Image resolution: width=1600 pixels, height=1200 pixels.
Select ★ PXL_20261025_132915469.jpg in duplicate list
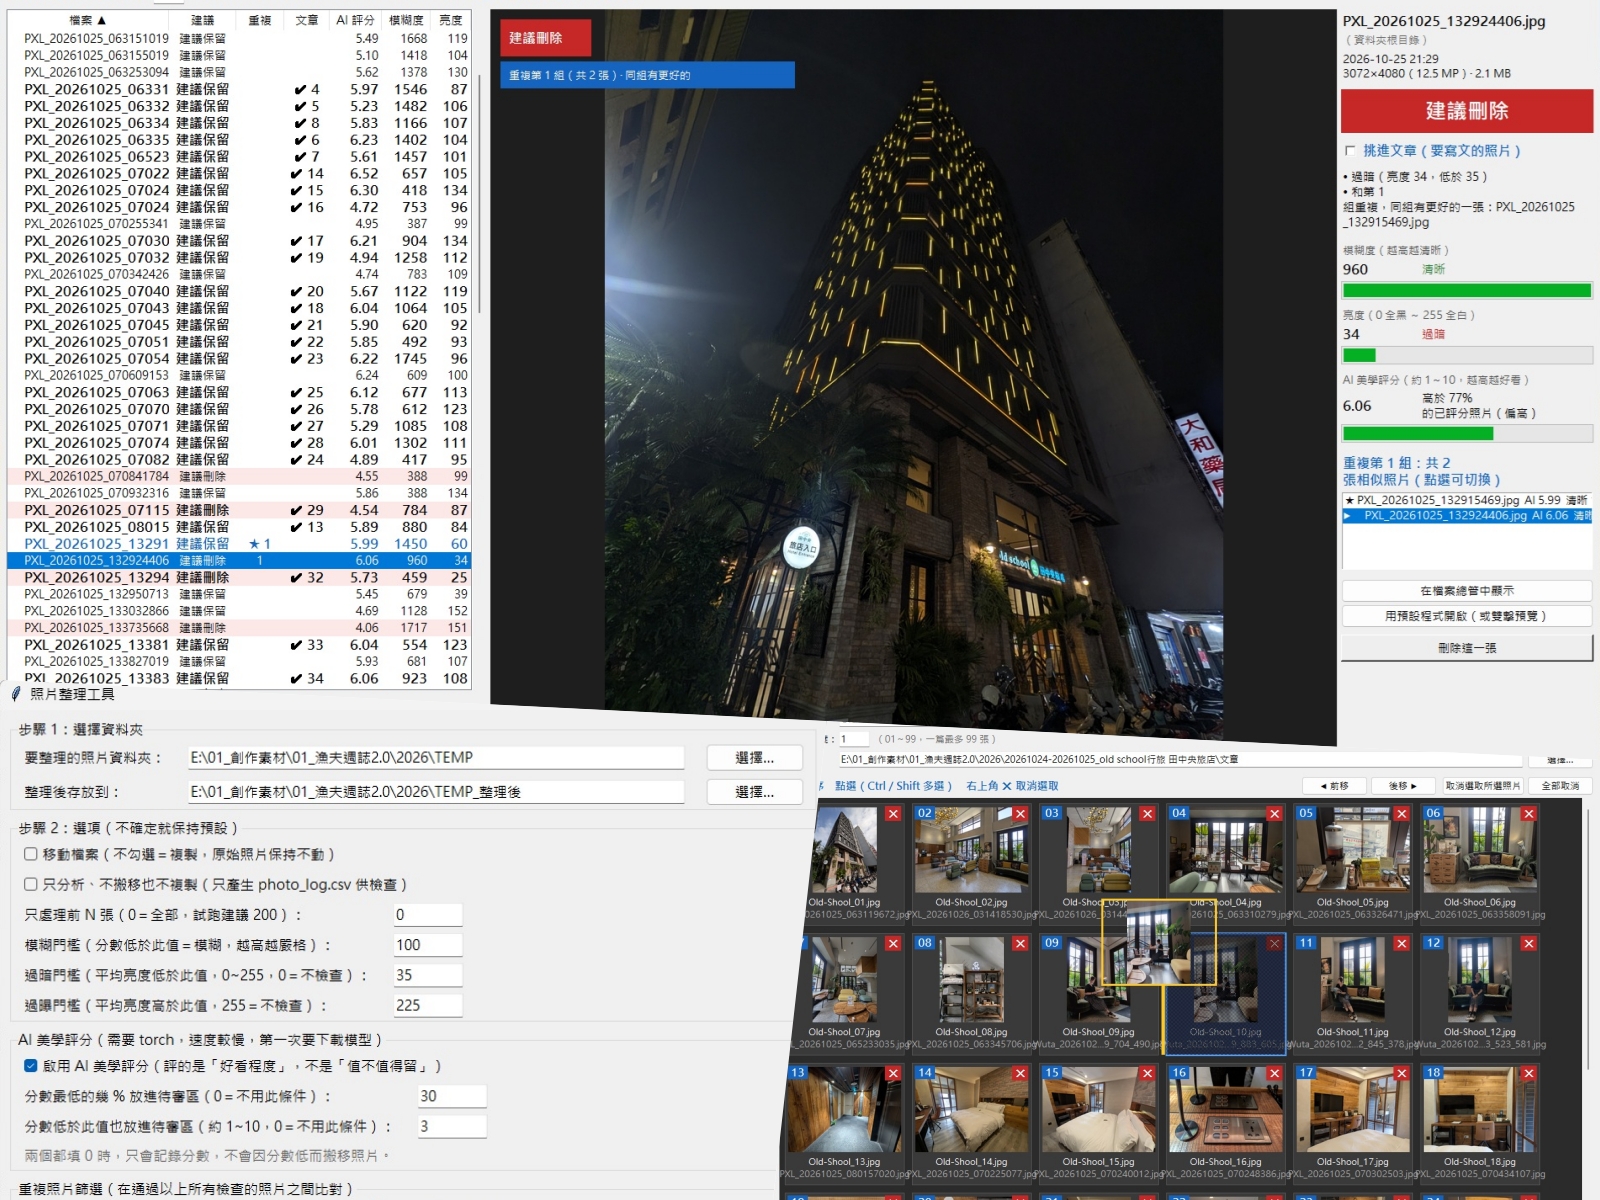coord(1466,500)
